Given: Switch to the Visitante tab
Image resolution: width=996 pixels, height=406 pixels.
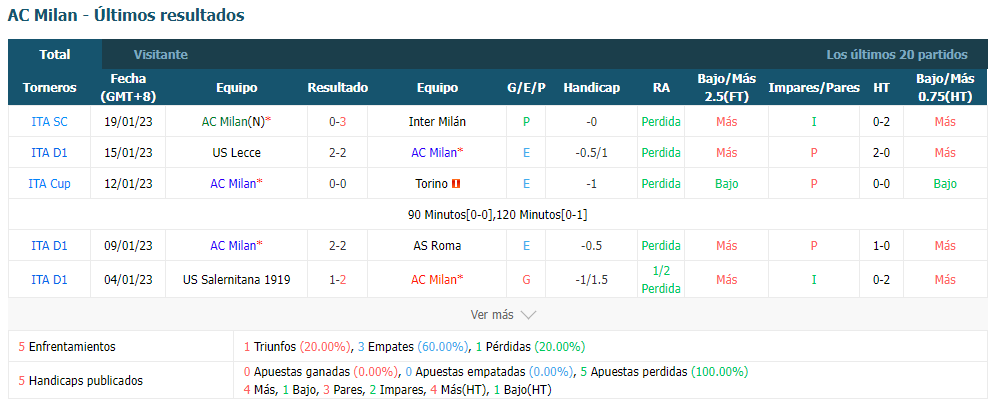Looking at the screenshot, I should pos(161,55).
